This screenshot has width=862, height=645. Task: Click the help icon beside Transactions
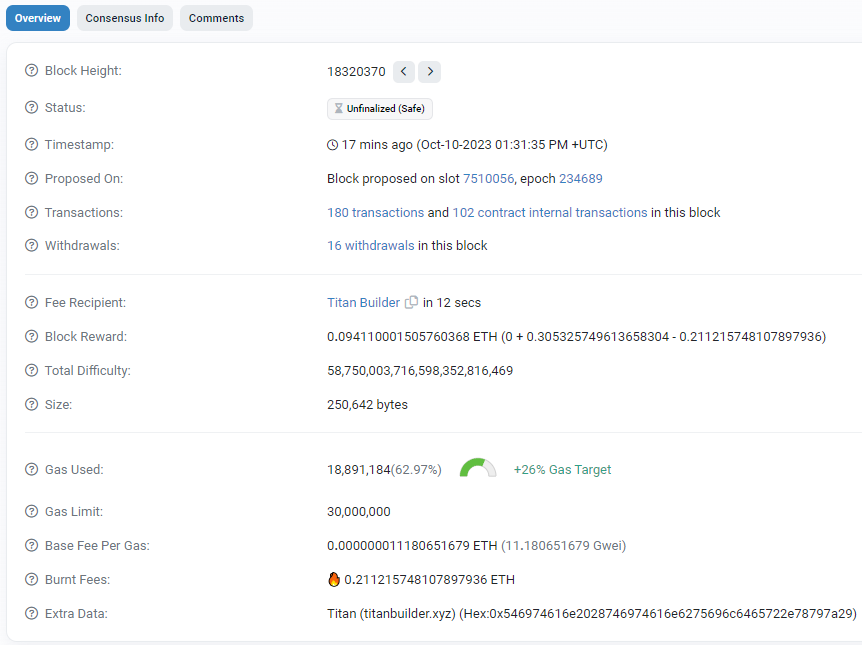(32, 212)
